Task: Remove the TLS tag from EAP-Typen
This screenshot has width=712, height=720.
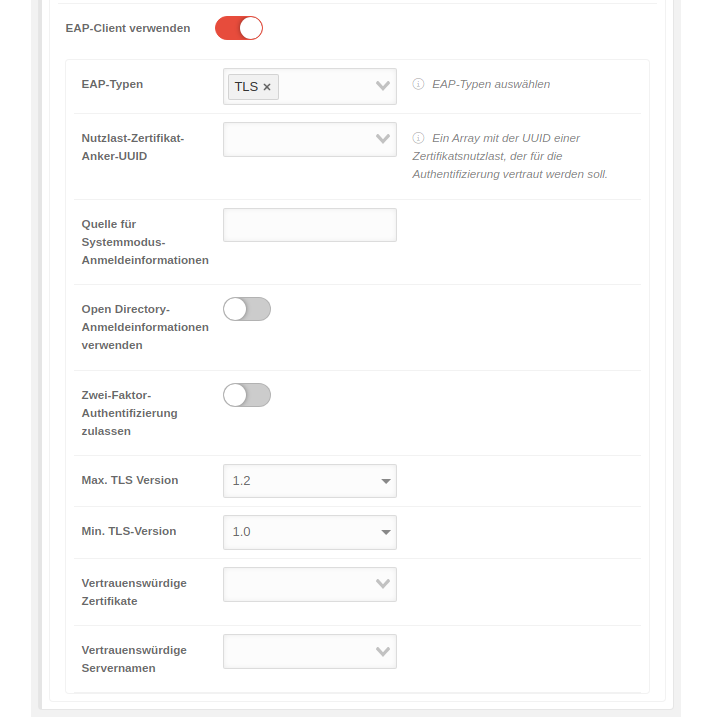Action: [x=267, y=87]
